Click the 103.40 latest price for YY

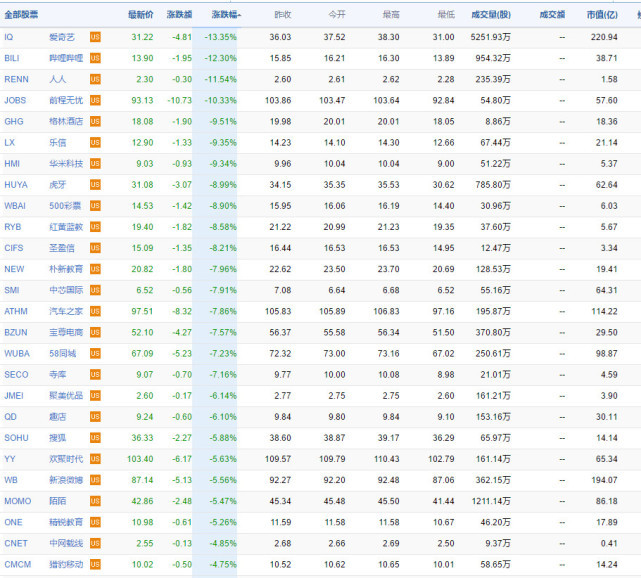(x=140, y=459)
